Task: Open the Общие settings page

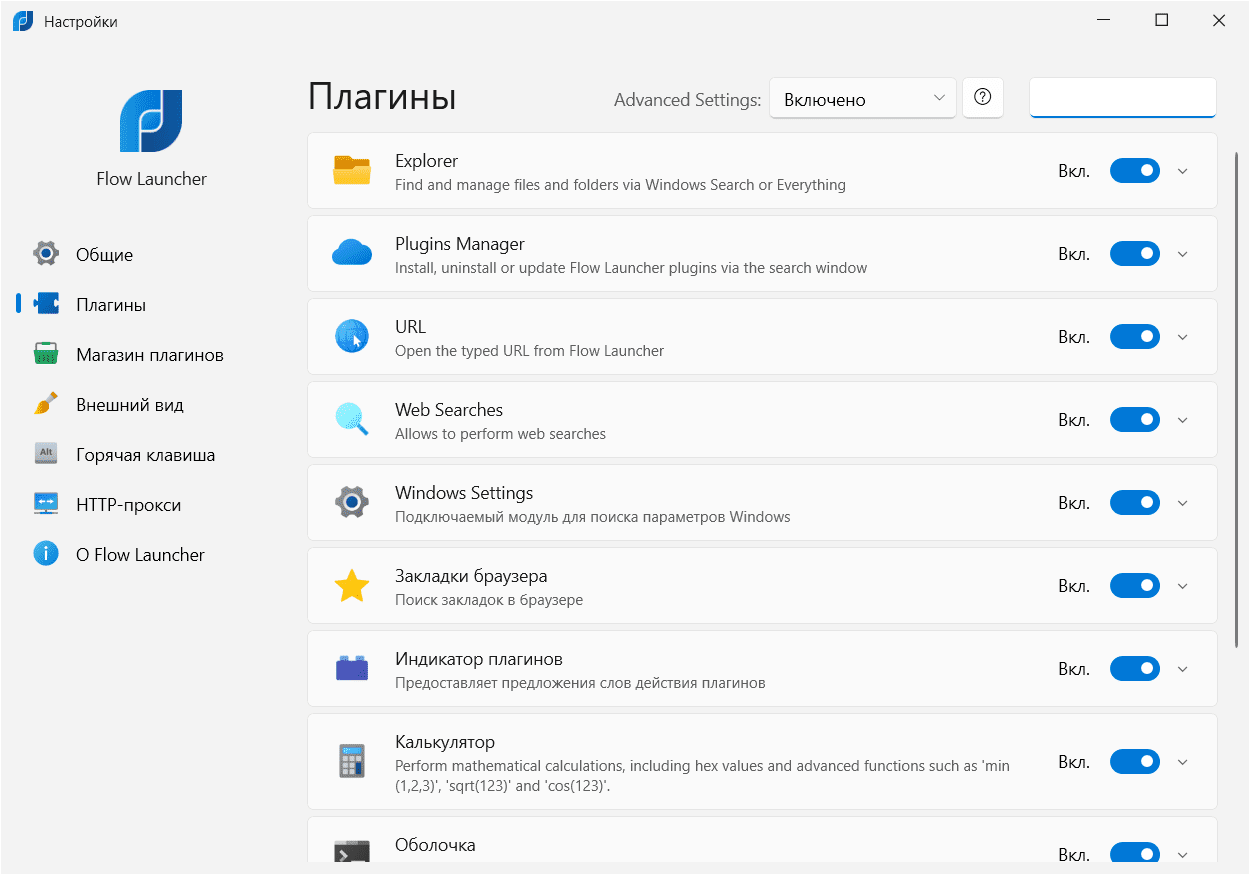Action: [x=150, y=254]
